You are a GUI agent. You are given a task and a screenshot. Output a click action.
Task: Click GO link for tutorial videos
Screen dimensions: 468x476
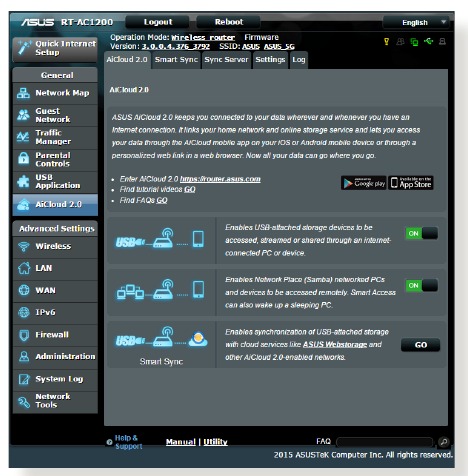190,189
